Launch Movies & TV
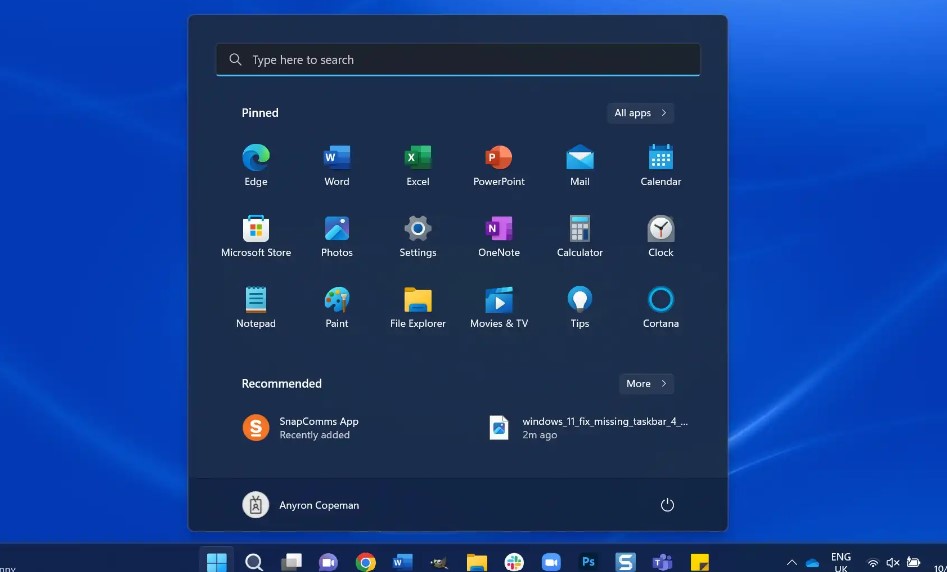 pos(498,307)
